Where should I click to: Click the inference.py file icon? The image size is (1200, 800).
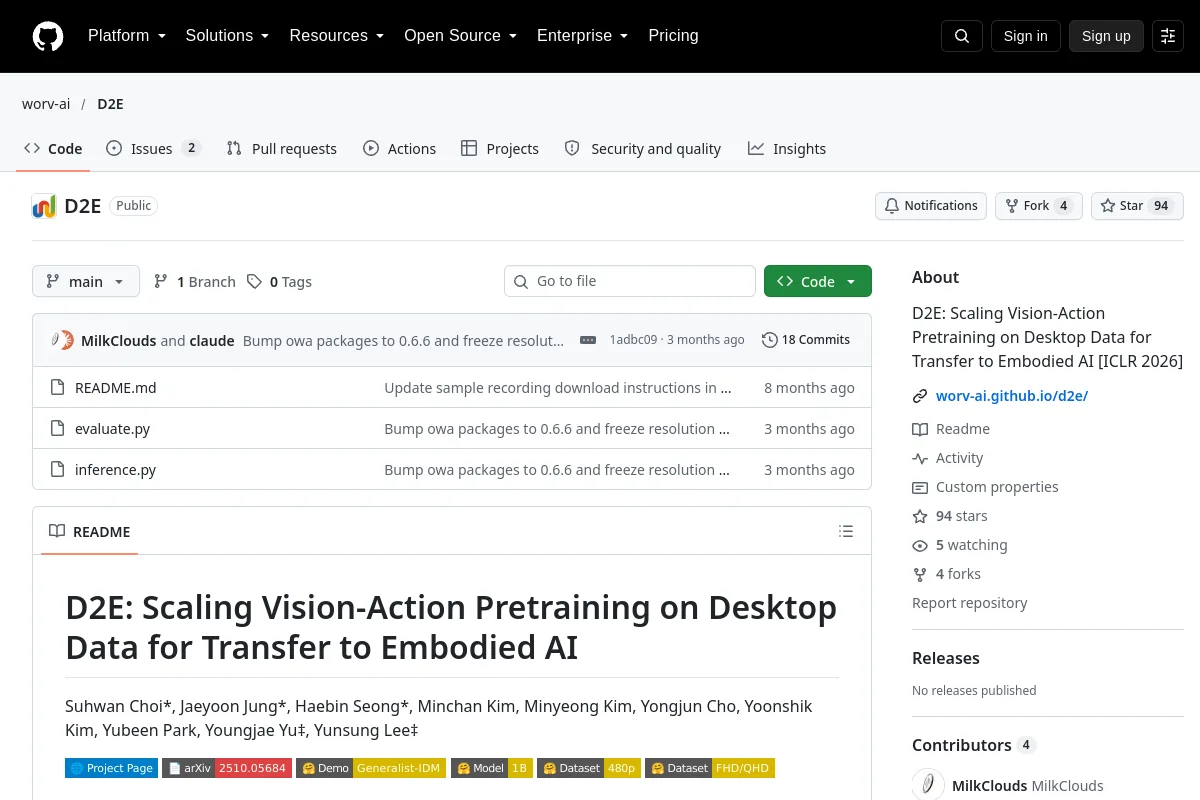pos(57,470)
